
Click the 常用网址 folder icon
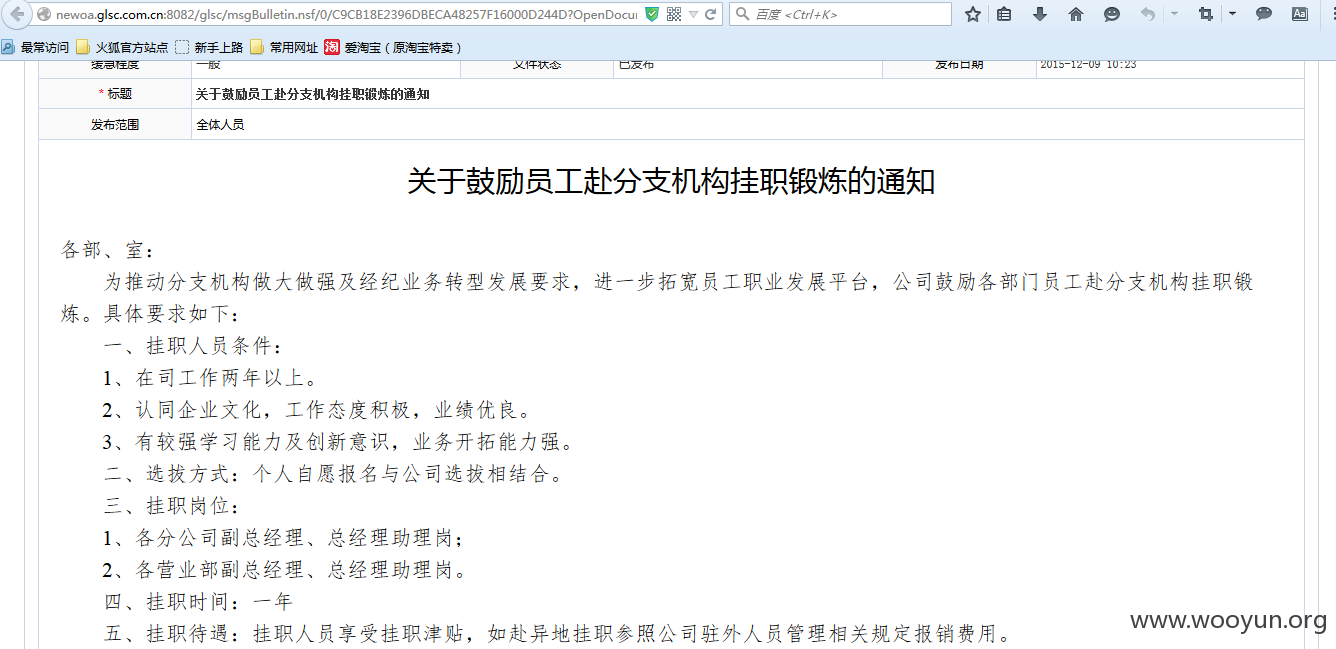(257, 47)
